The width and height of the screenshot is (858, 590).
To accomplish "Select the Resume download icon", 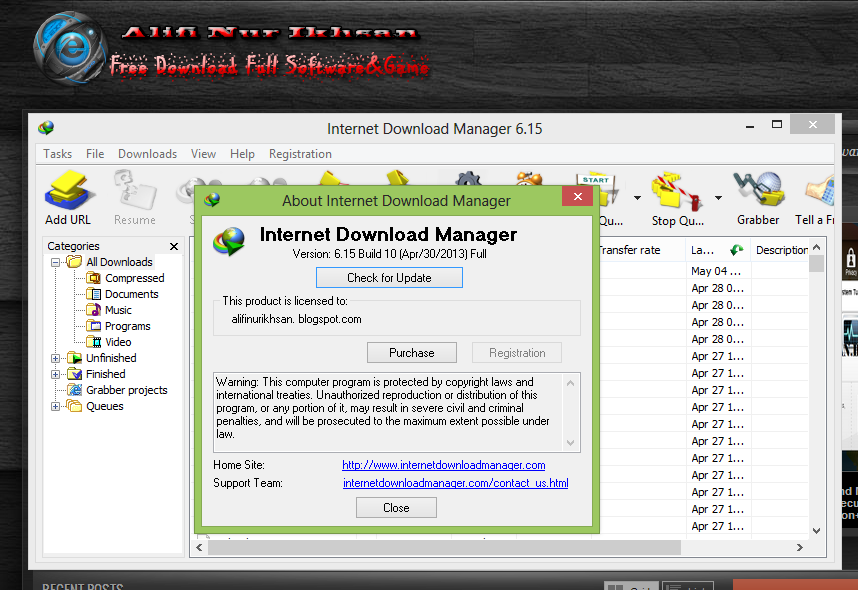I will coord(134,190).
